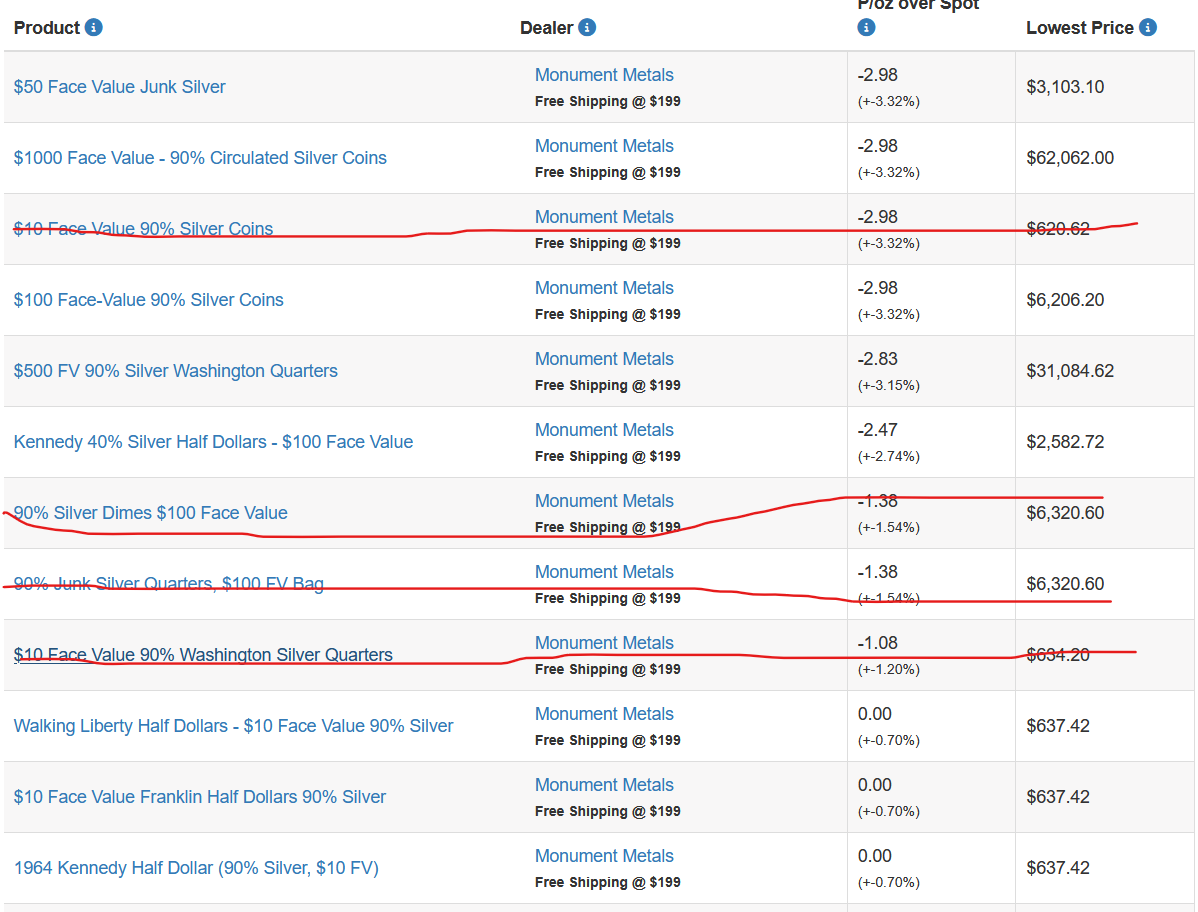The image size is (1198, 912).
Task: Click the -2.47 over spot value
Action: tap(877, 430)
